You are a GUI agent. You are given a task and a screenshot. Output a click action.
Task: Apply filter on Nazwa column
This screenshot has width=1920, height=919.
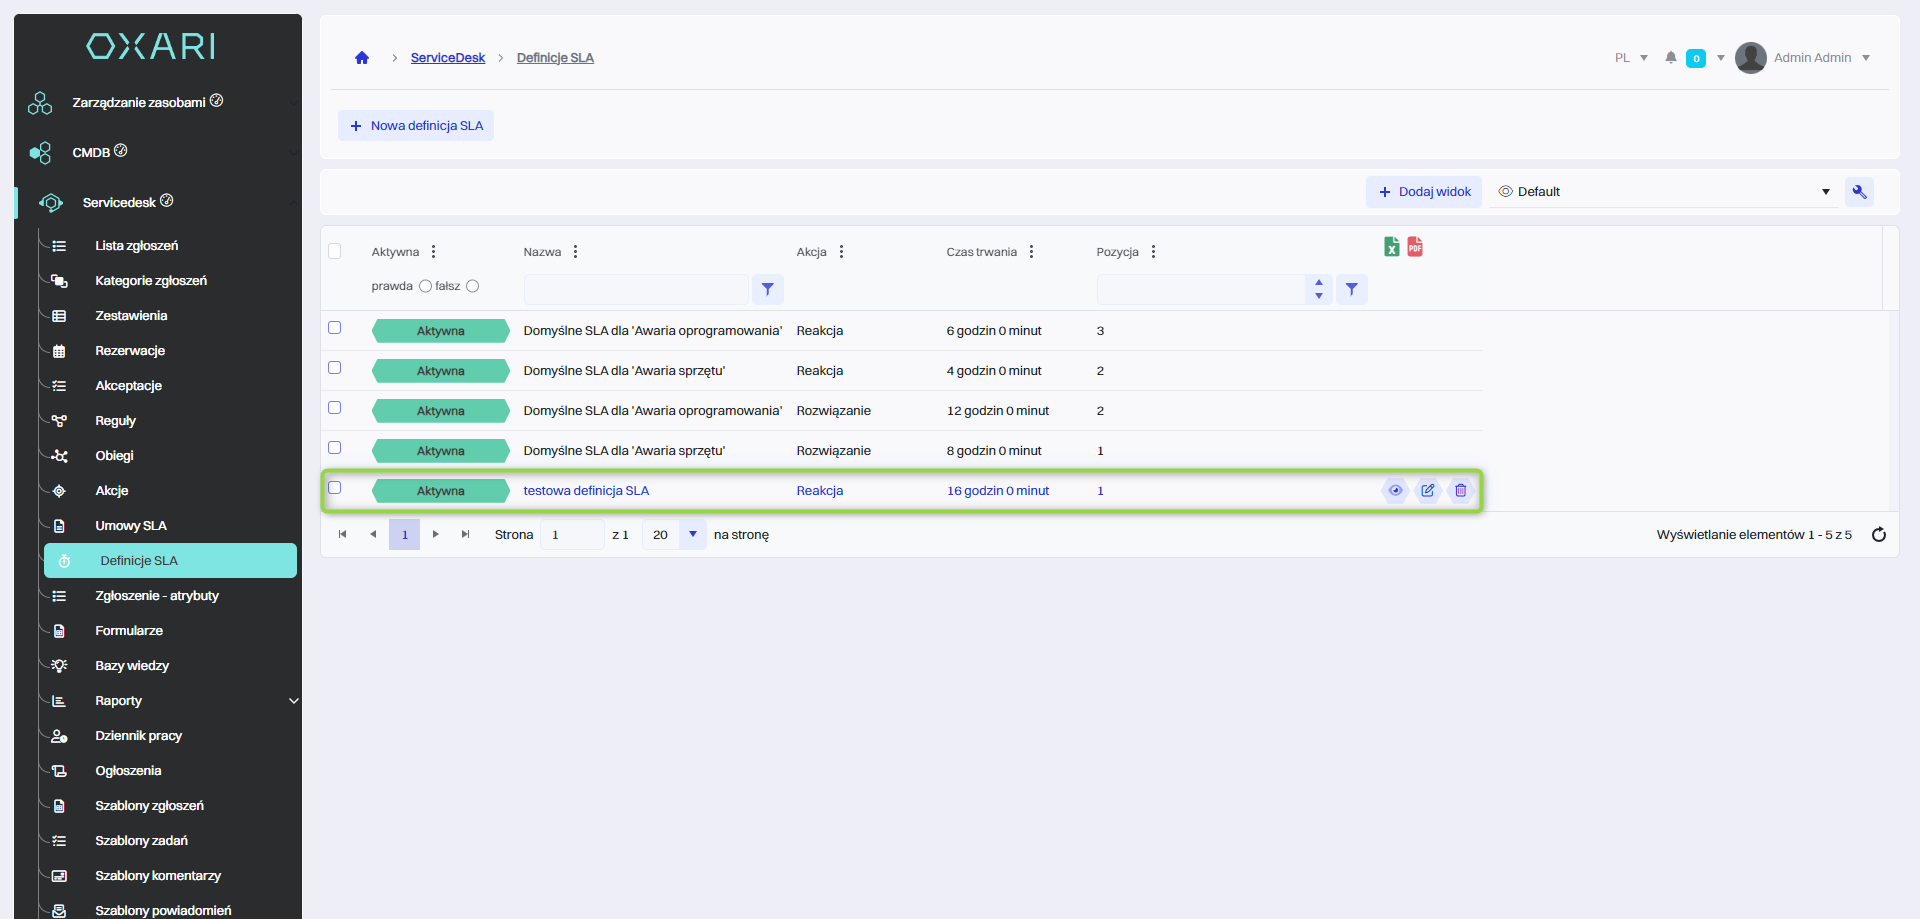coord(767,289)
